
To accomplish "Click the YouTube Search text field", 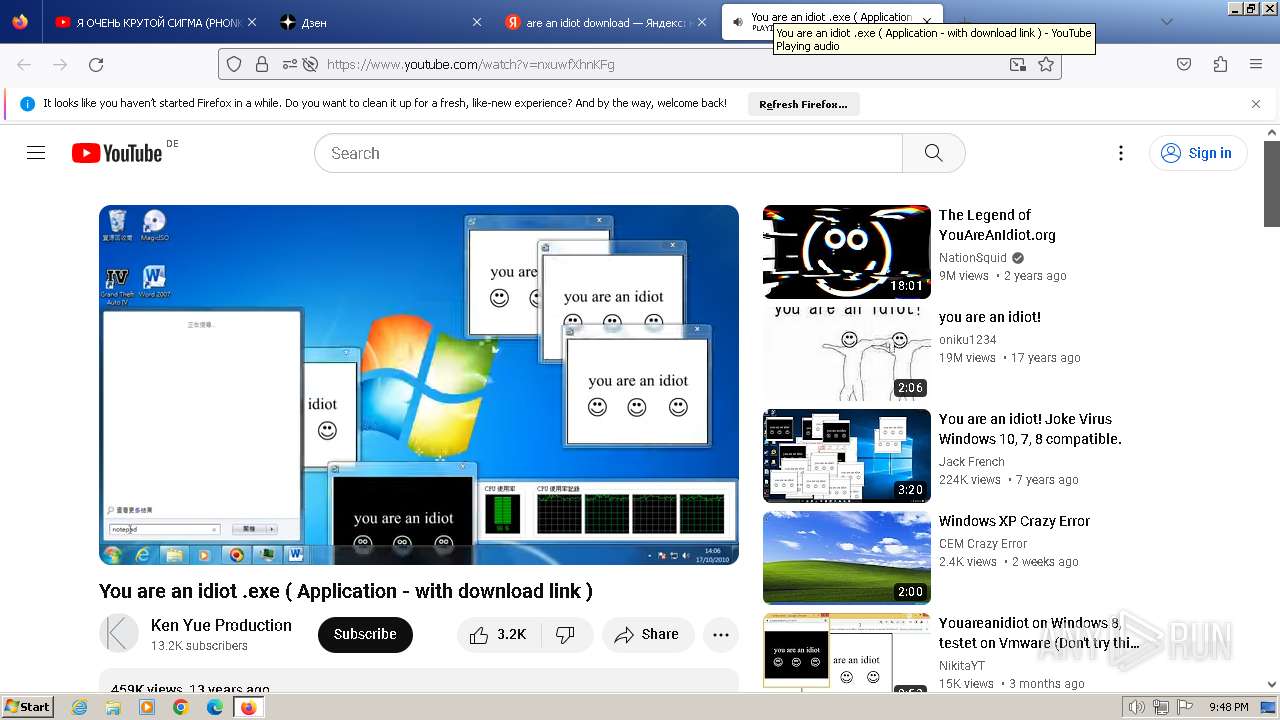I will [x=608, y=153].
